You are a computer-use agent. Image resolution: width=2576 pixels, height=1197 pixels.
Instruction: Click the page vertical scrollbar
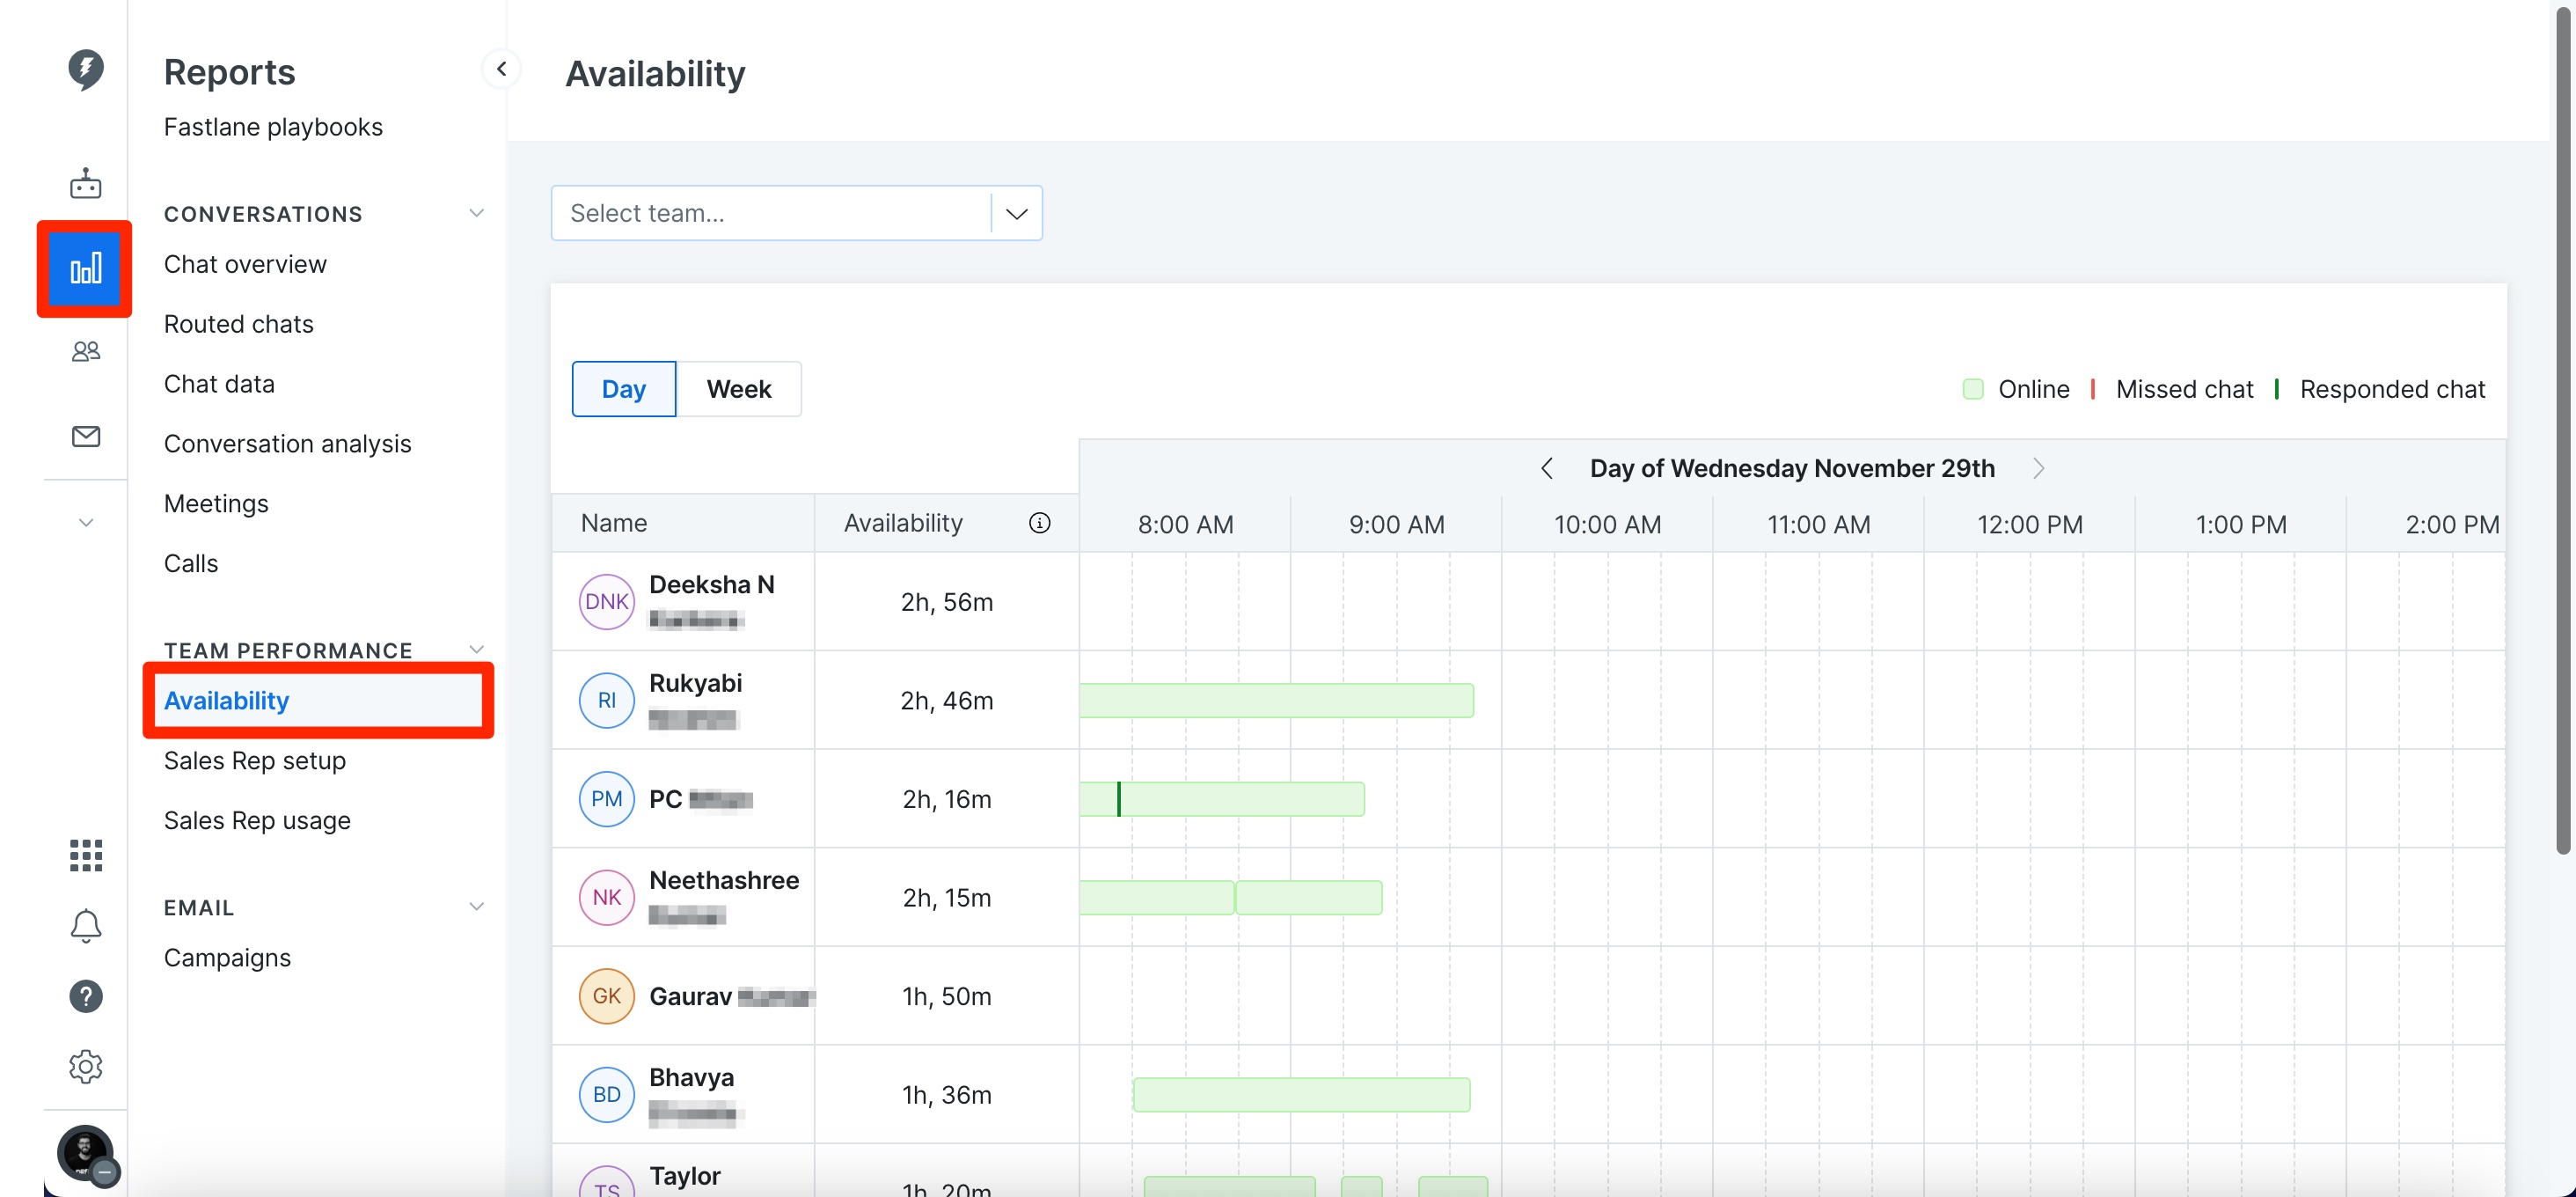point(2563,430)
